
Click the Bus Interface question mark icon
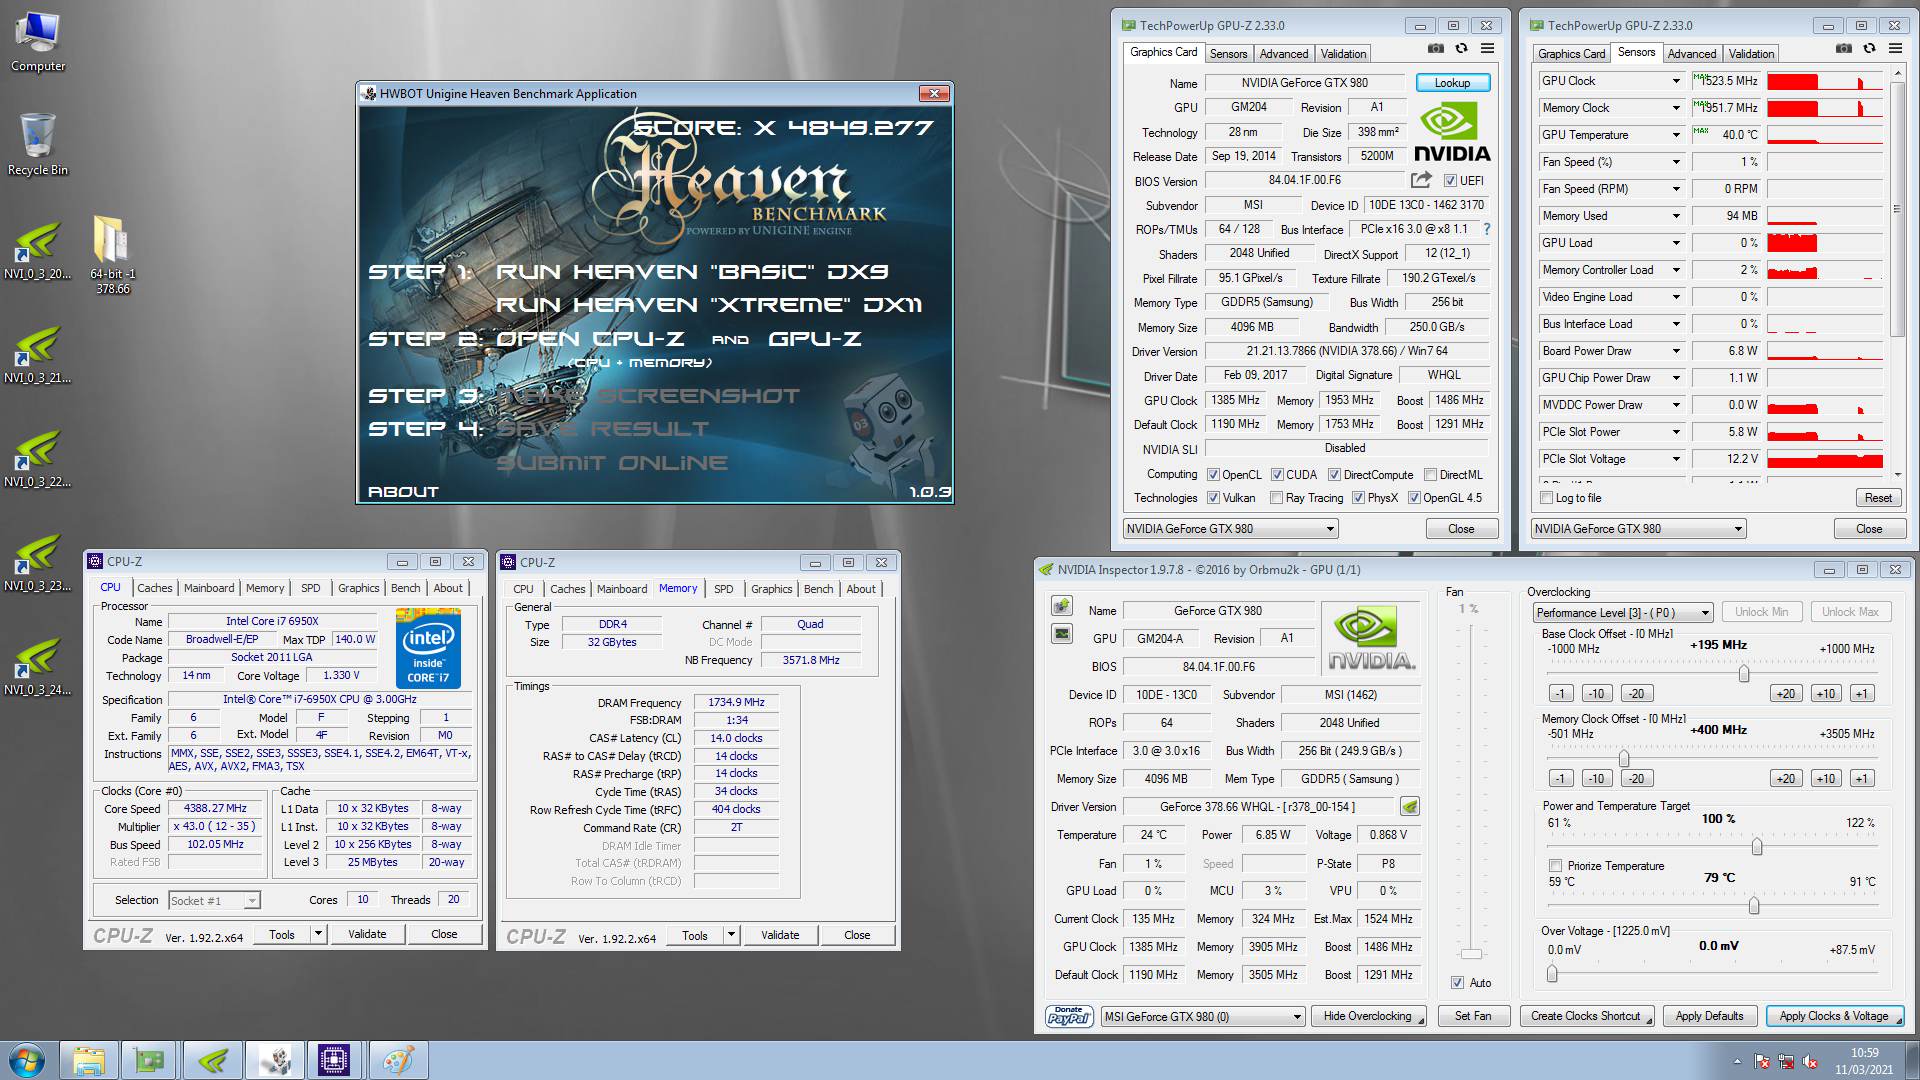[x=1487, y=229]
